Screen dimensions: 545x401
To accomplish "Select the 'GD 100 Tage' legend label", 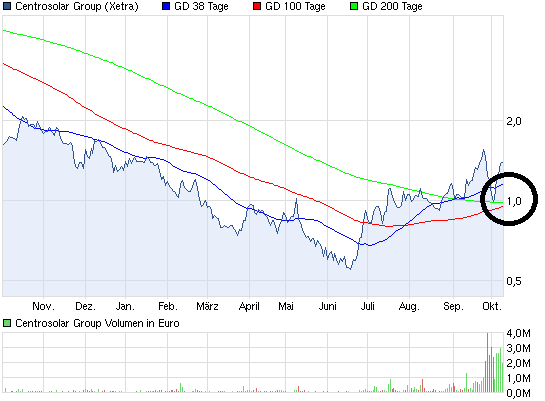I will [x=295, y=6].
